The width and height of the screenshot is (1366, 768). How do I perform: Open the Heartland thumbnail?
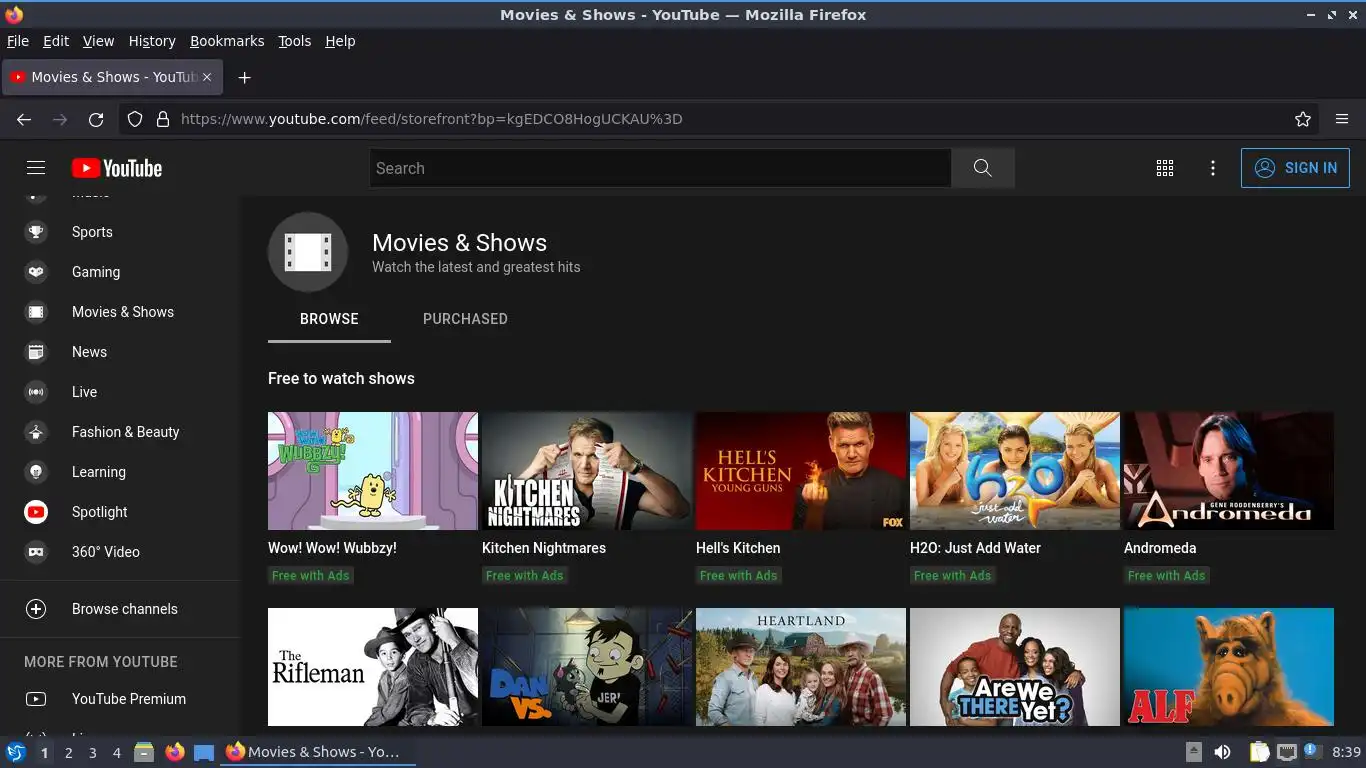click(x=801, y=667)
